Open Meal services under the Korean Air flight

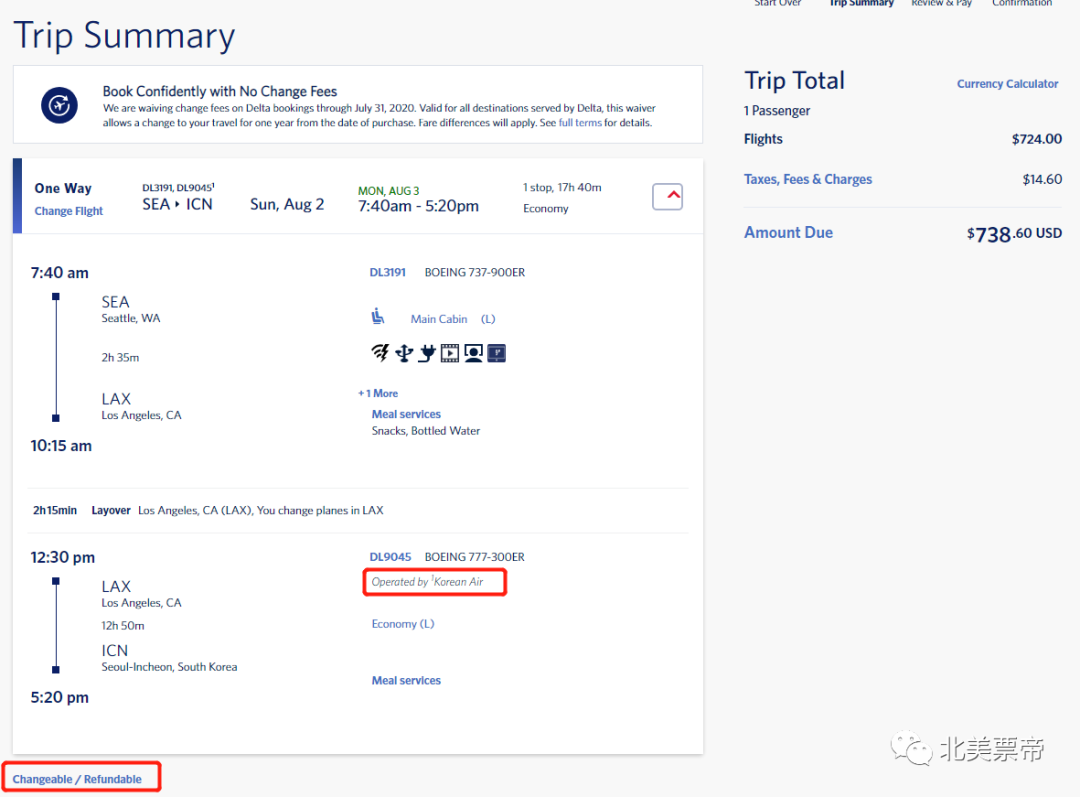click(x=406, y=680)
